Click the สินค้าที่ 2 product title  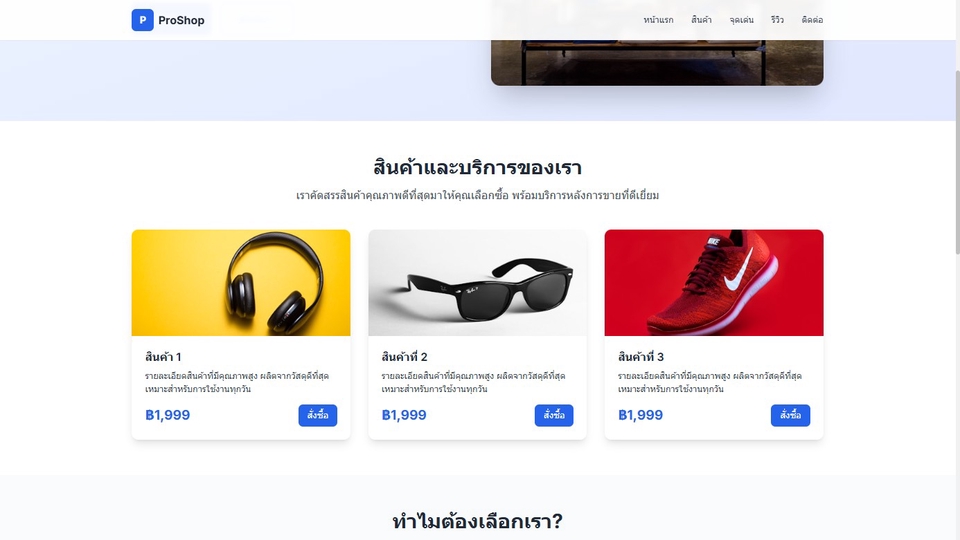click(404, 357)
